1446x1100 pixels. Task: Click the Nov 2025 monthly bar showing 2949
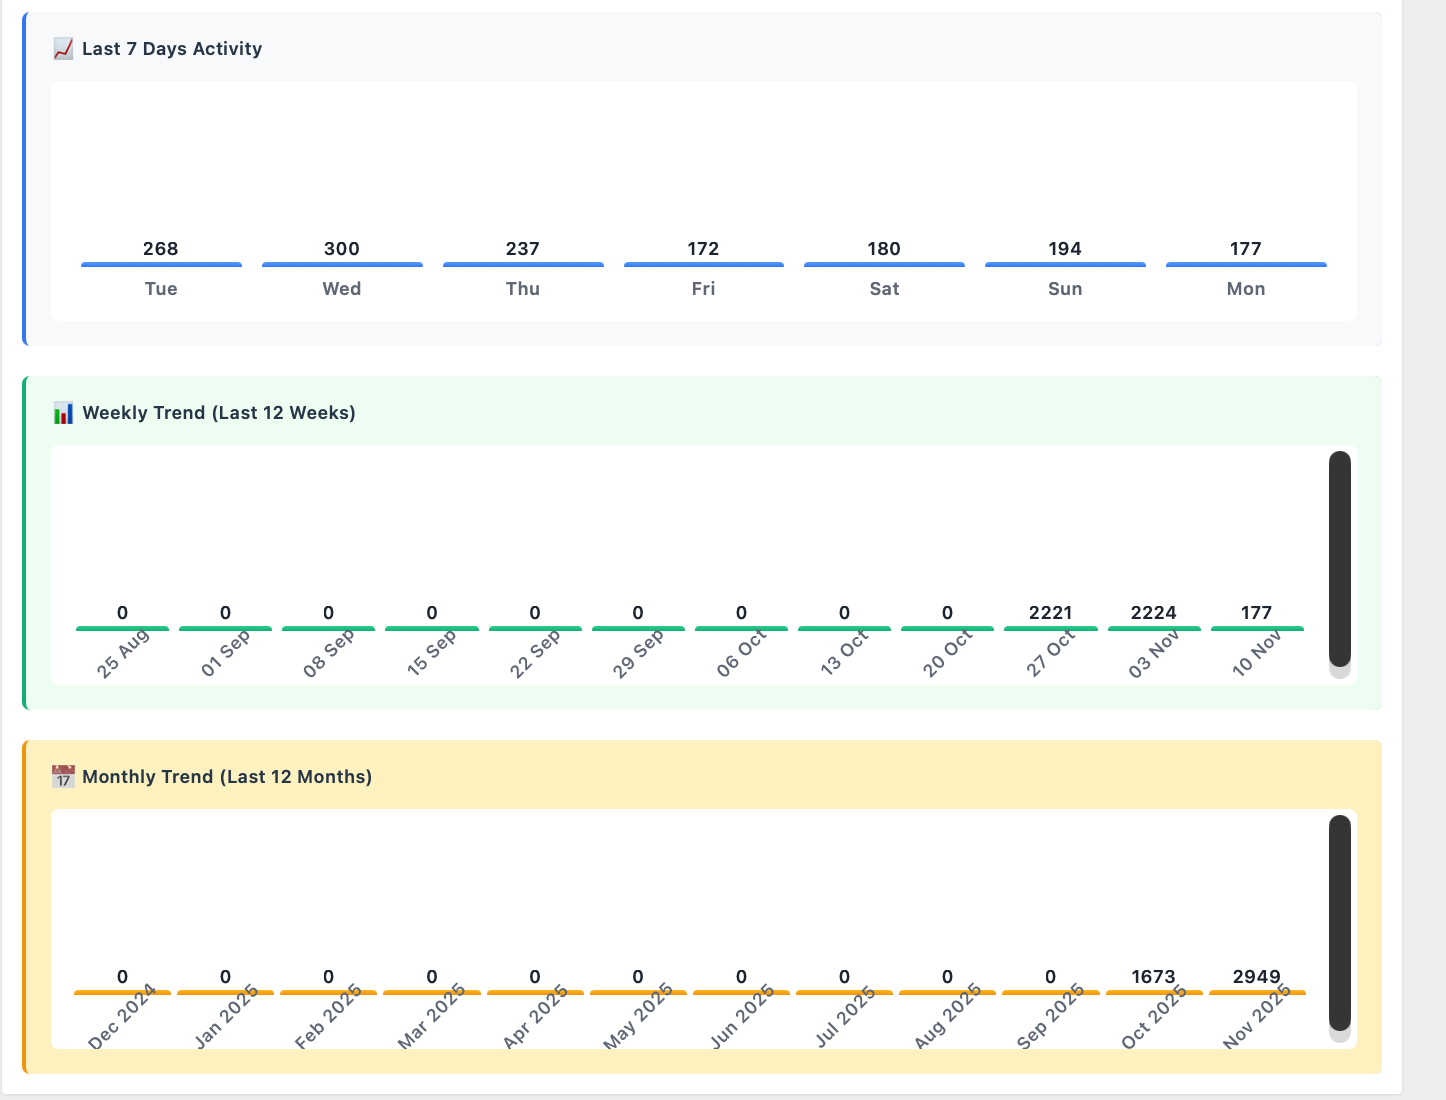coord(1257,992)
